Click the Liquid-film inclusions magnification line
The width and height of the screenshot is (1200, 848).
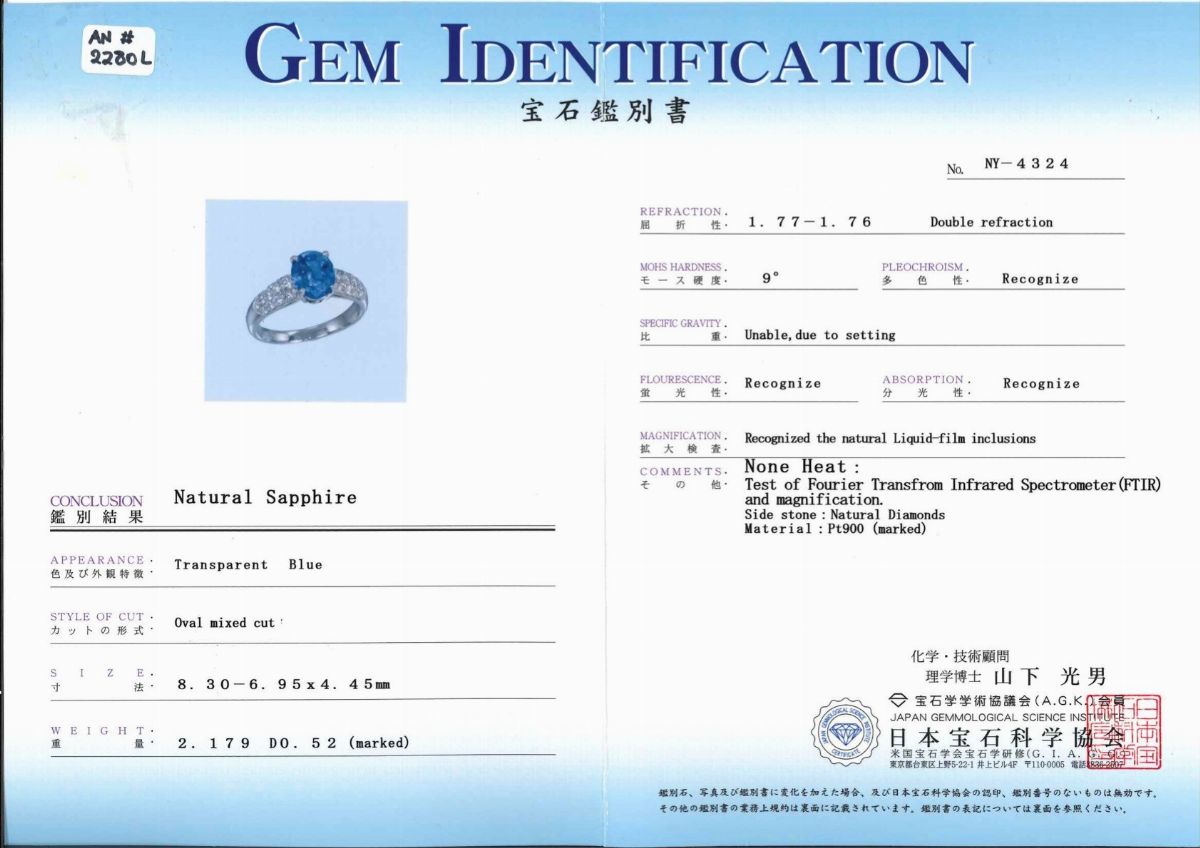tap(890, 438)
